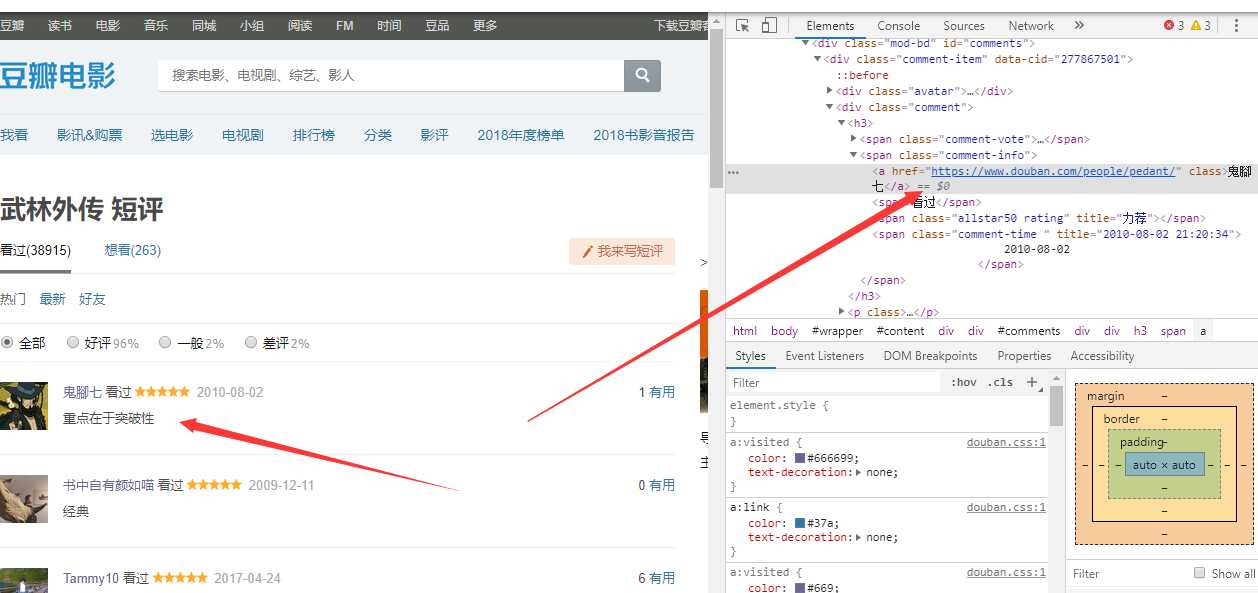
Task: Open douban.css:1 source link for a:link rule
Action: tap(1006, 507)
